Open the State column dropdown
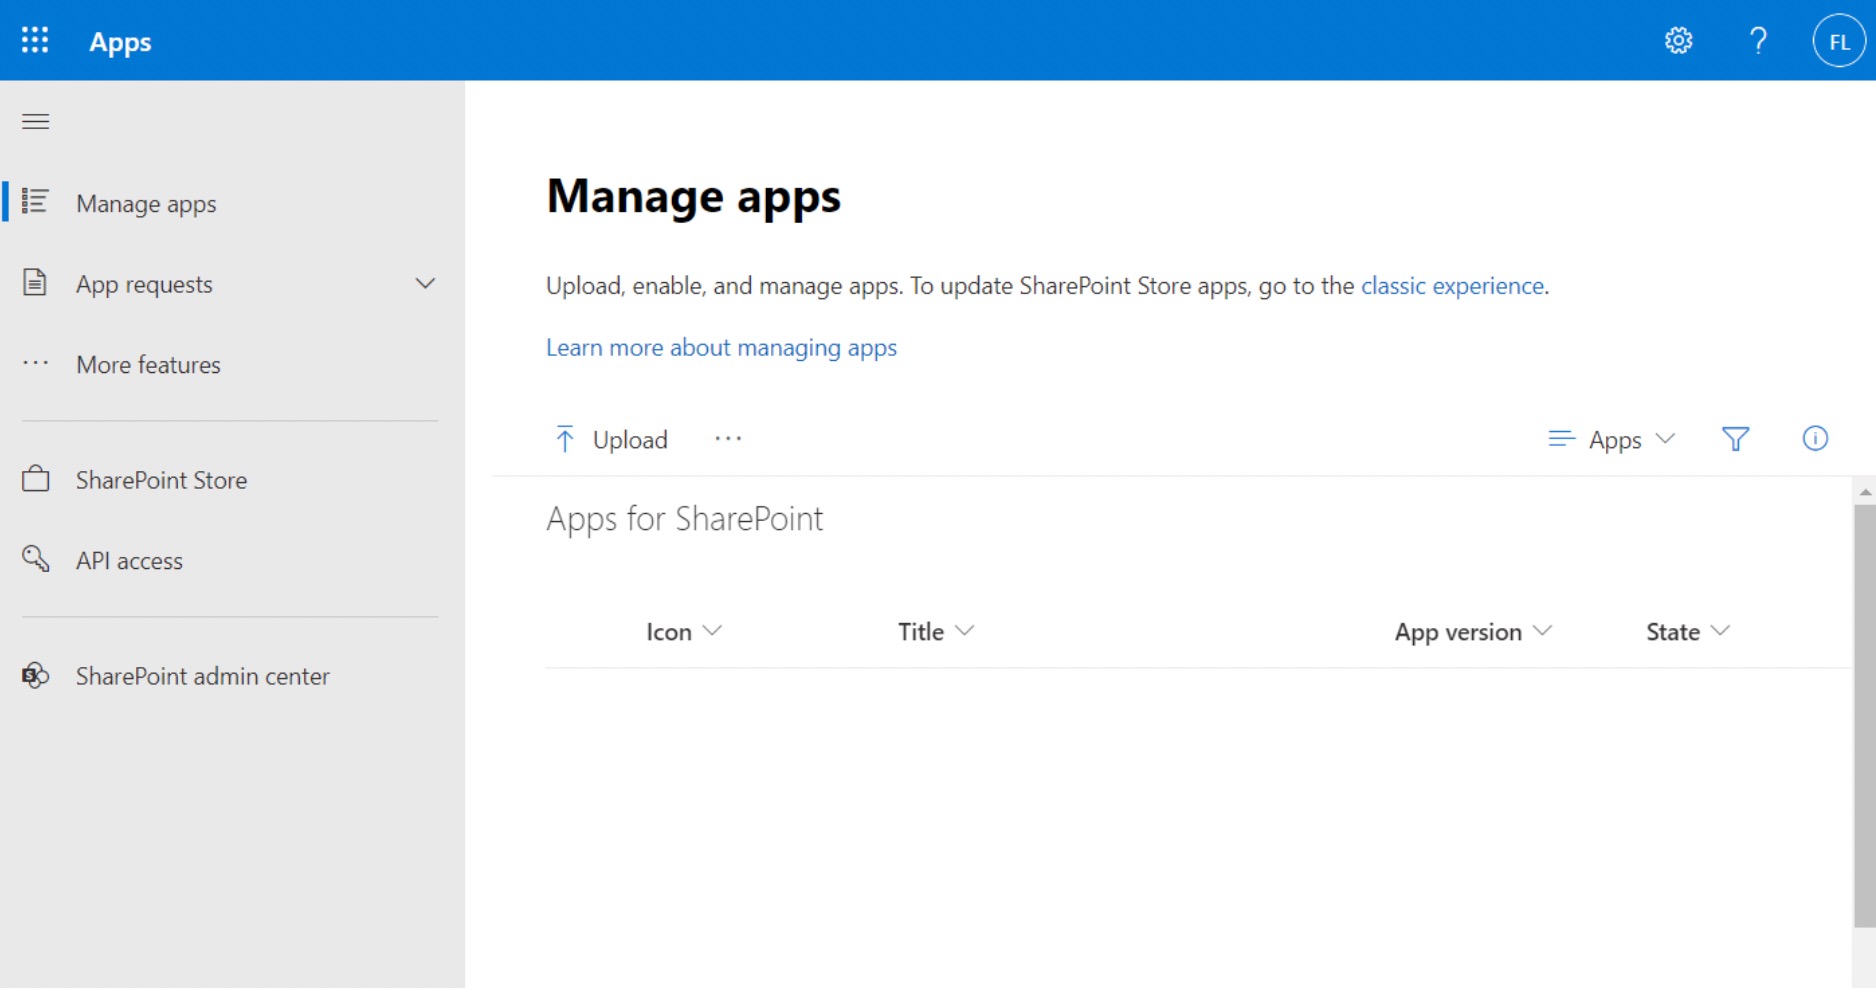 pos(1686,631)
